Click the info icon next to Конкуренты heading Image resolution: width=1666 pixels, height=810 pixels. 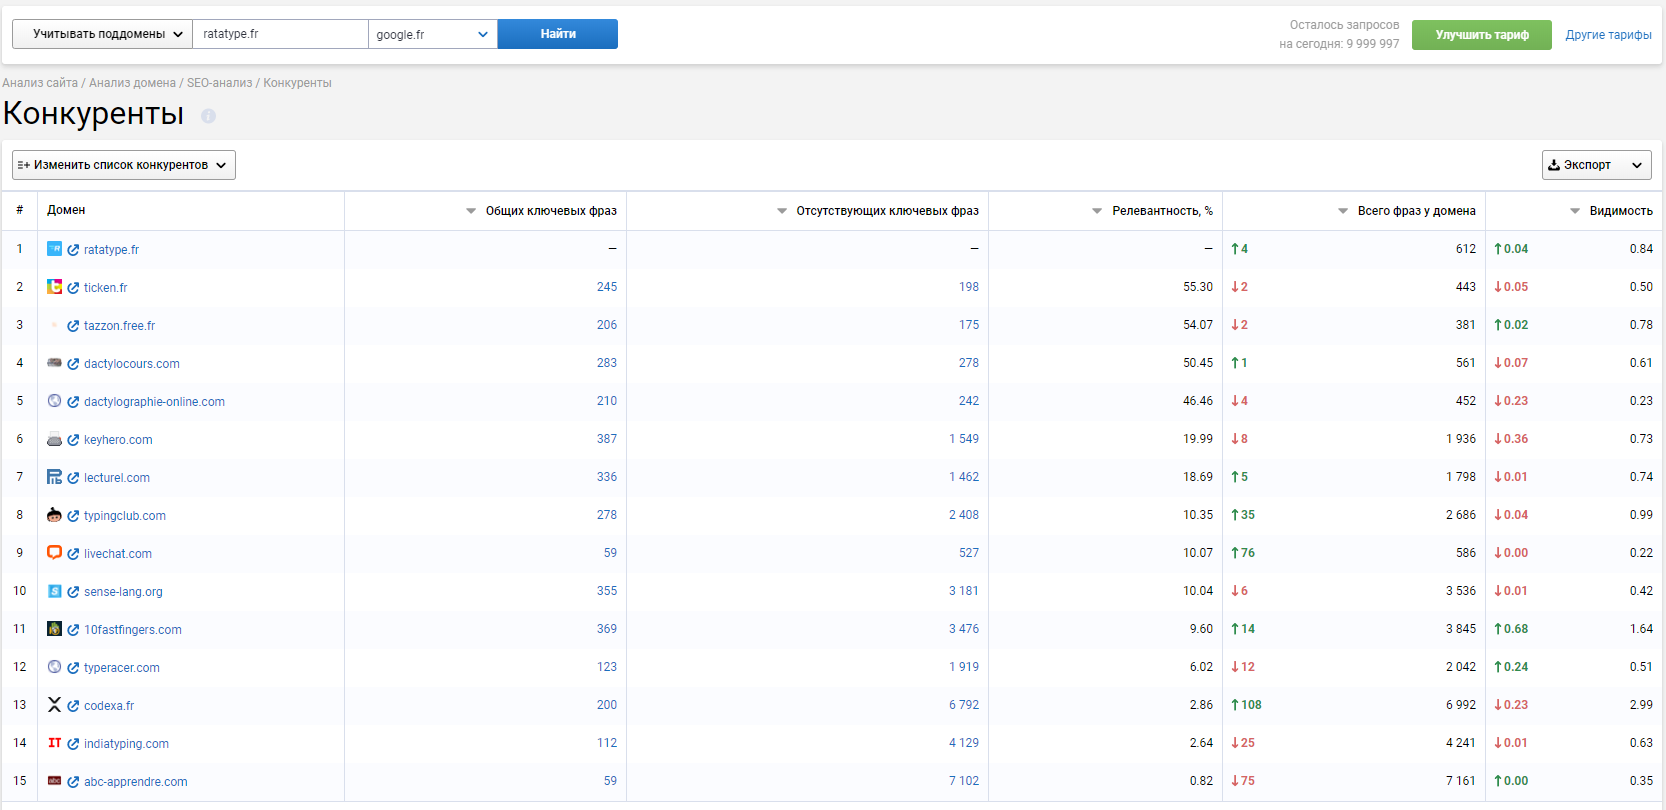point(208,116)
